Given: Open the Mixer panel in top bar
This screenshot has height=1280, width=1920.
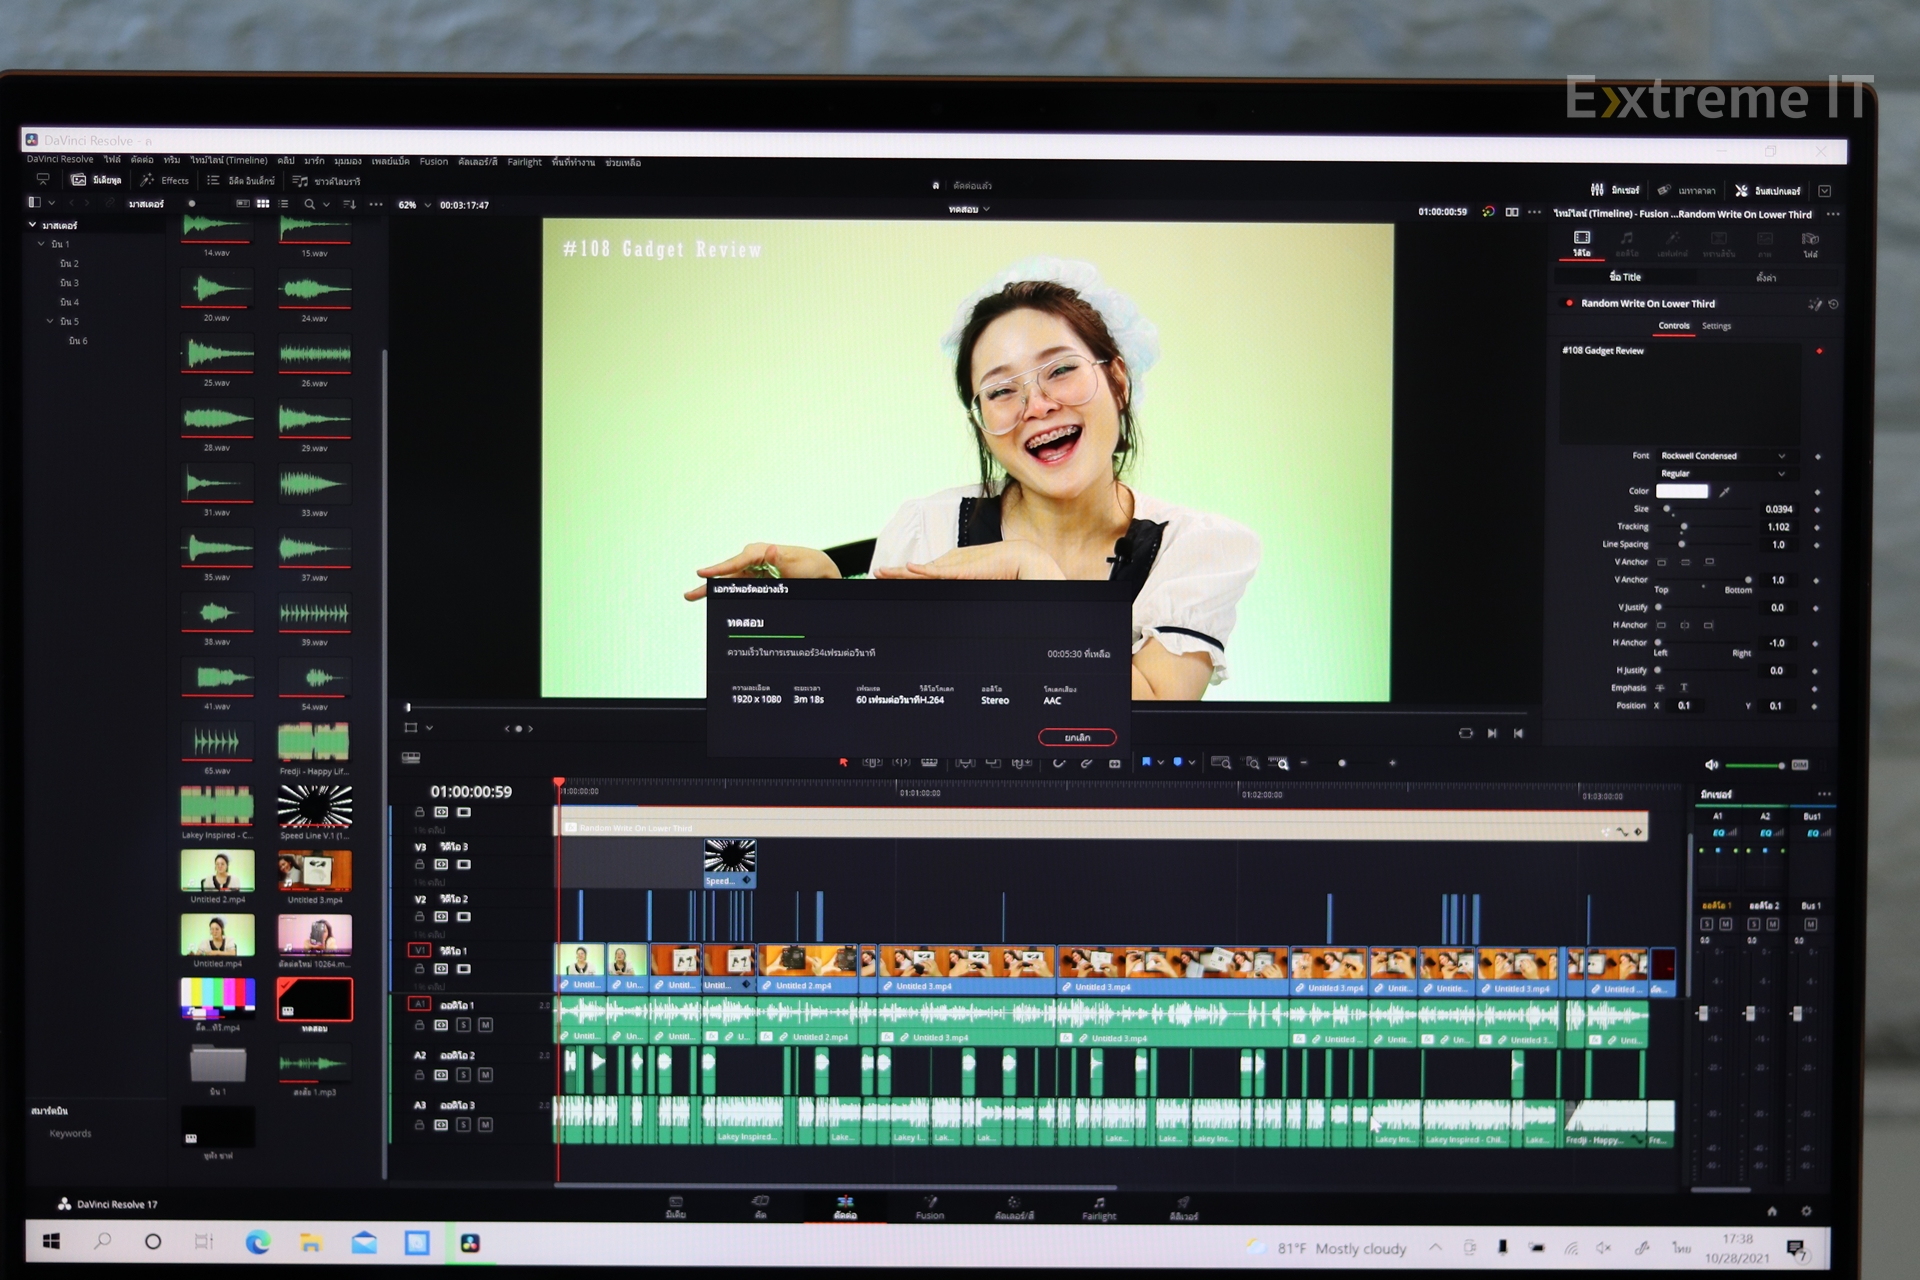Looking at the screenshot, I should point(1615,190).
